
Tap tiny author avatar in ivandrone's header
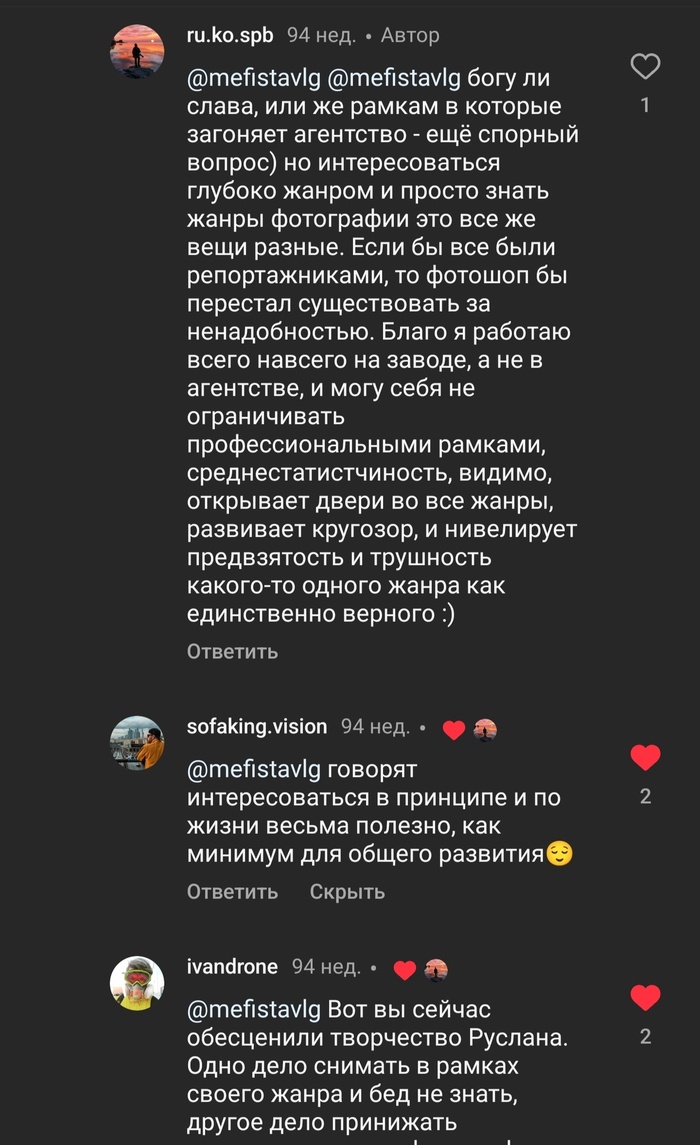[x=436, y=969]
